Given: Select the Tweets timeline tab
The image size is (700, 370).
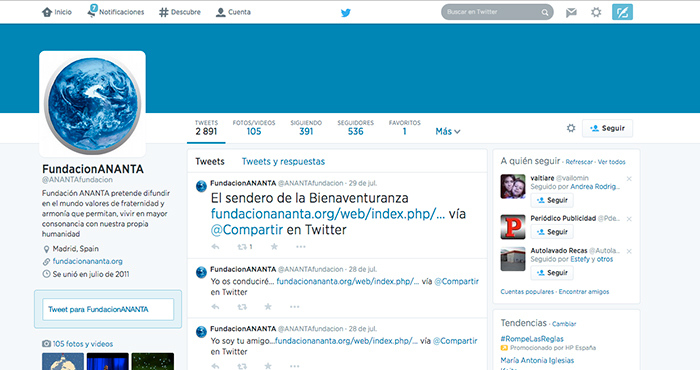Looking at the screenshot, I should (210, 162).
